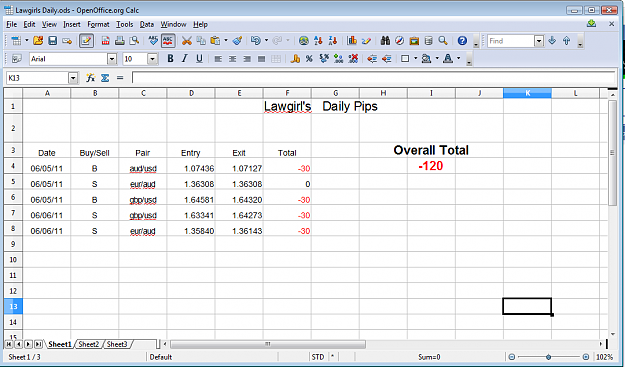The image size is (625, 367).
Task: Click the zoom slider handle
Action: click(x=548, y=357)
